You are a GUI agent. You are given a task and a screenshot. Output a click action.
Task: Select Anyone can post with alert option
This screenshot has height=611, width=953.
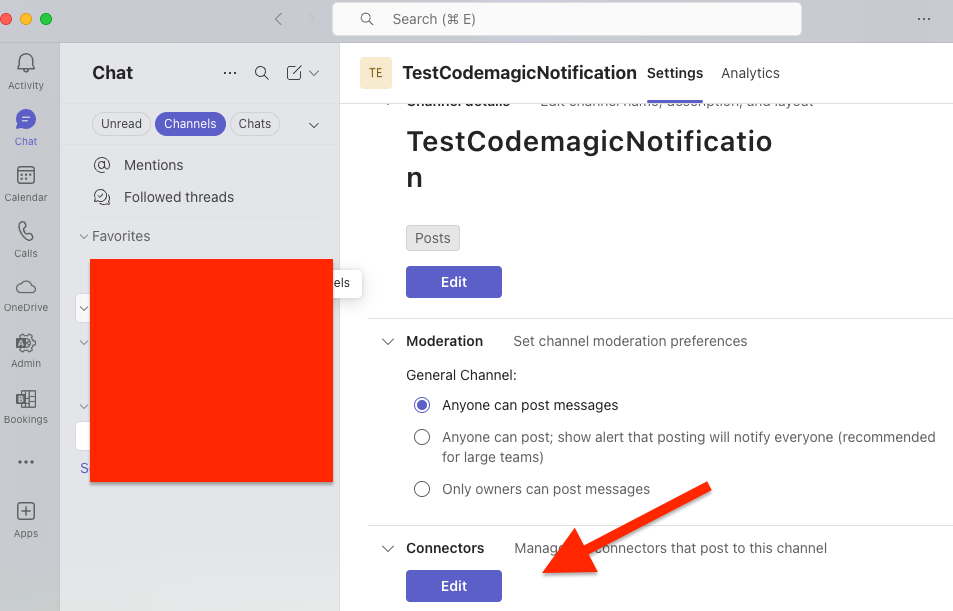click(x=422, y=437)
